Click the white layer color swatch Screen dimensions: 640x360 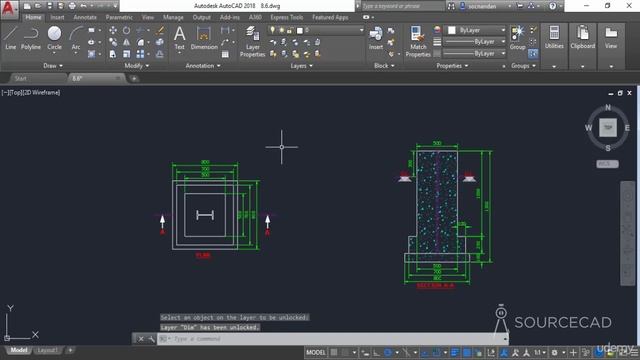[300, 31]
